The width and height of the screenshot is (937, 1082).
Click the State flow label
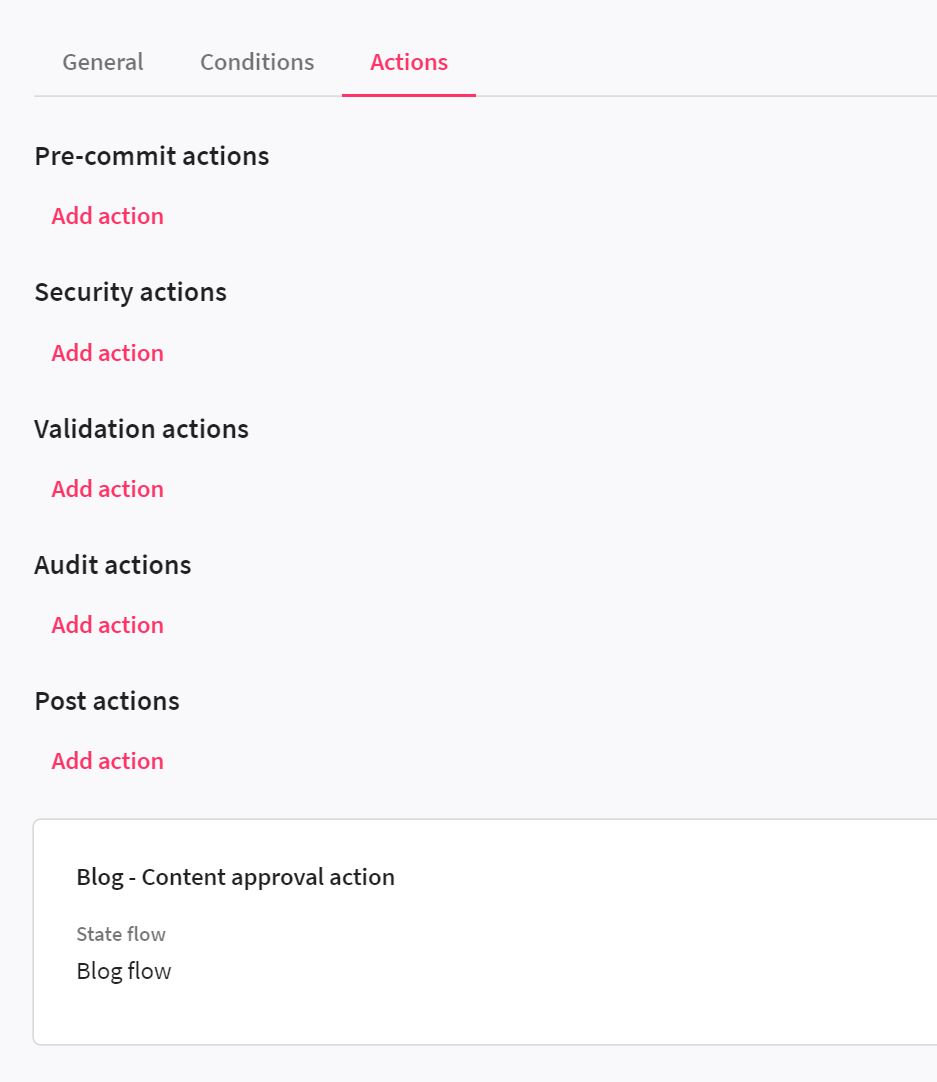point(121,934)
